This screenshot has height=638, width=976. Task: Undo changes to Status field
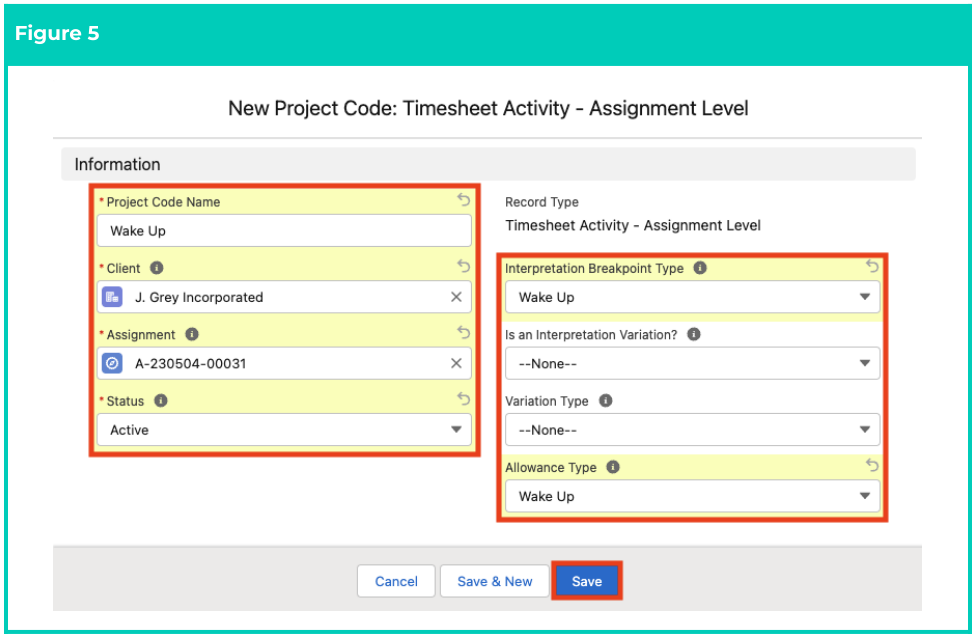(463, 398)
